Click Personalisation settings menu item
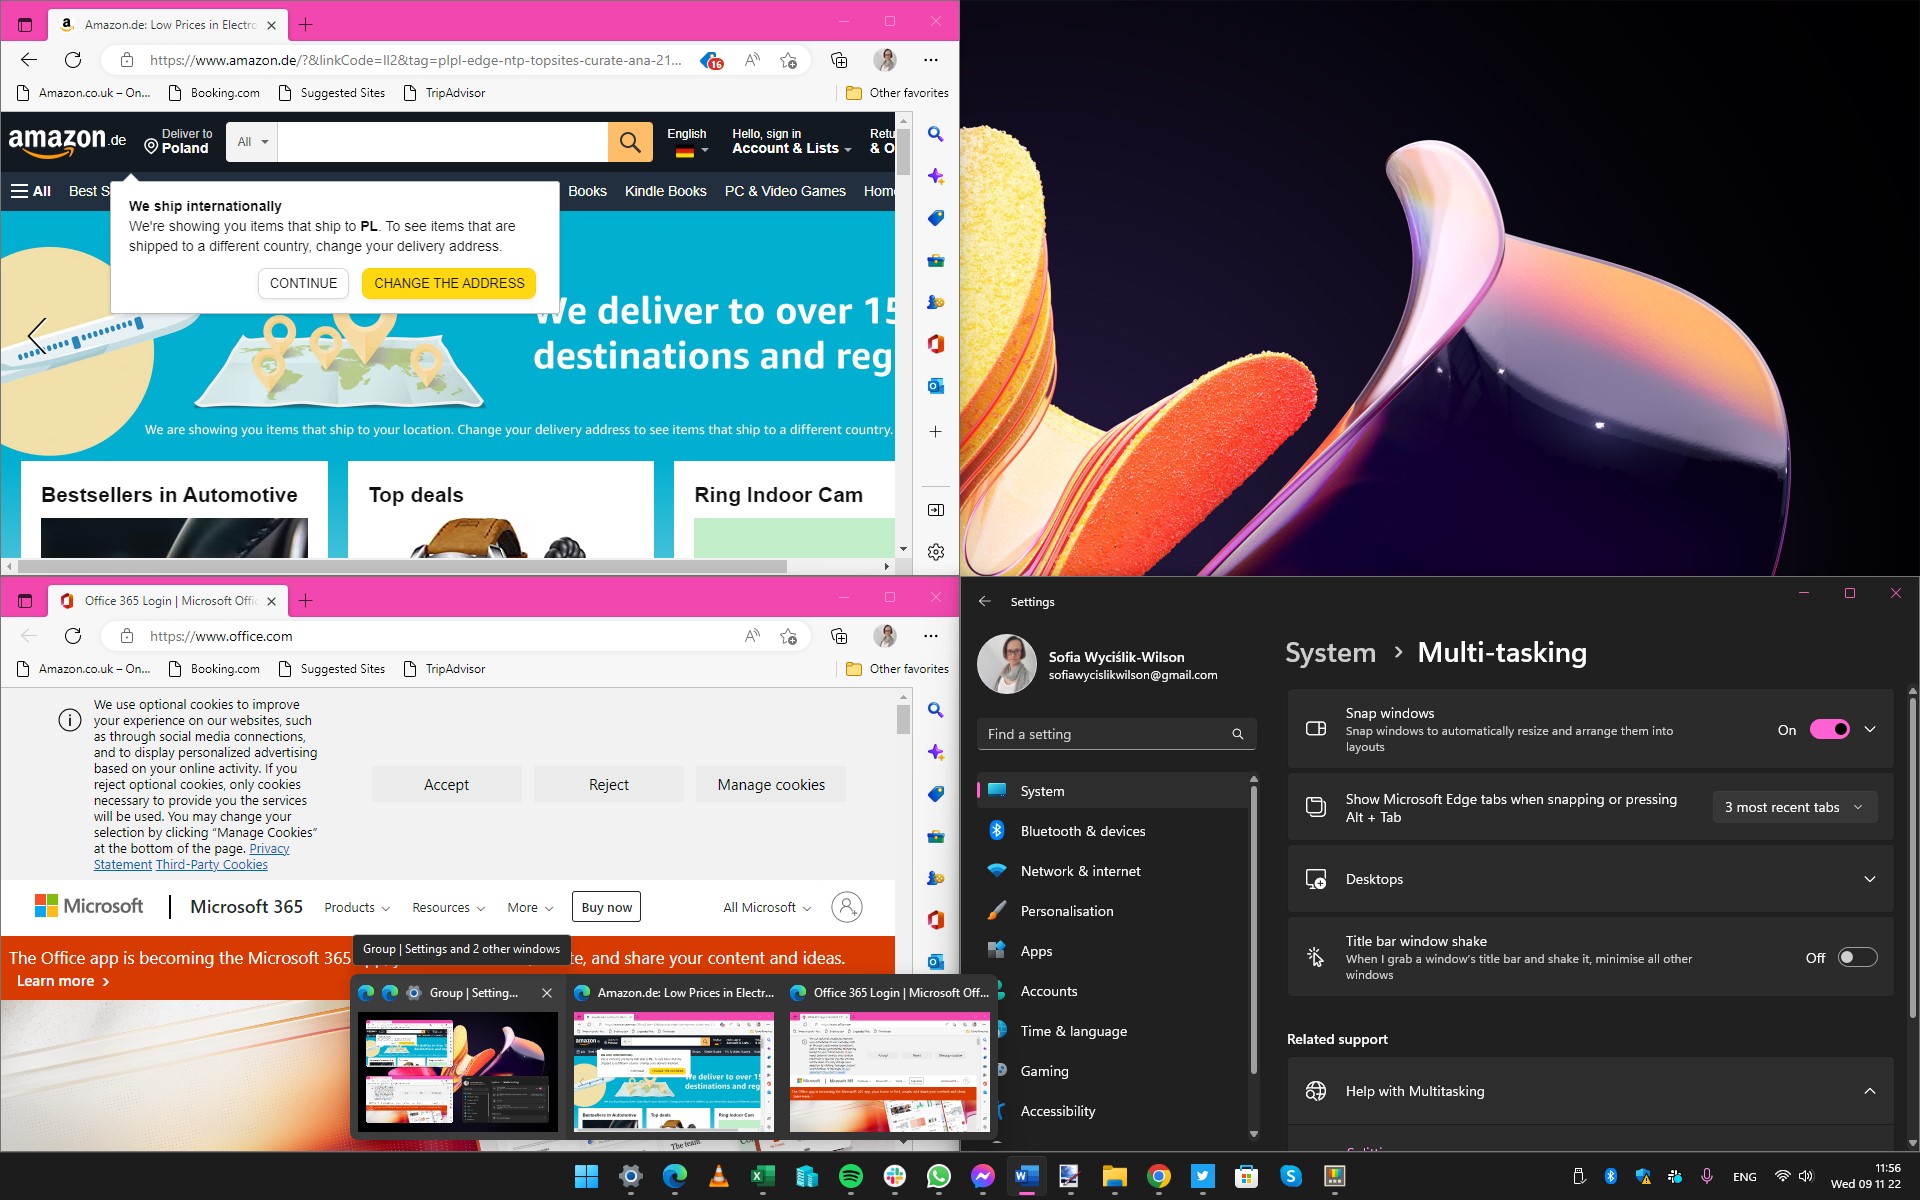The height and width of the screenshot is (1200, 1920). coord(1066,910)
